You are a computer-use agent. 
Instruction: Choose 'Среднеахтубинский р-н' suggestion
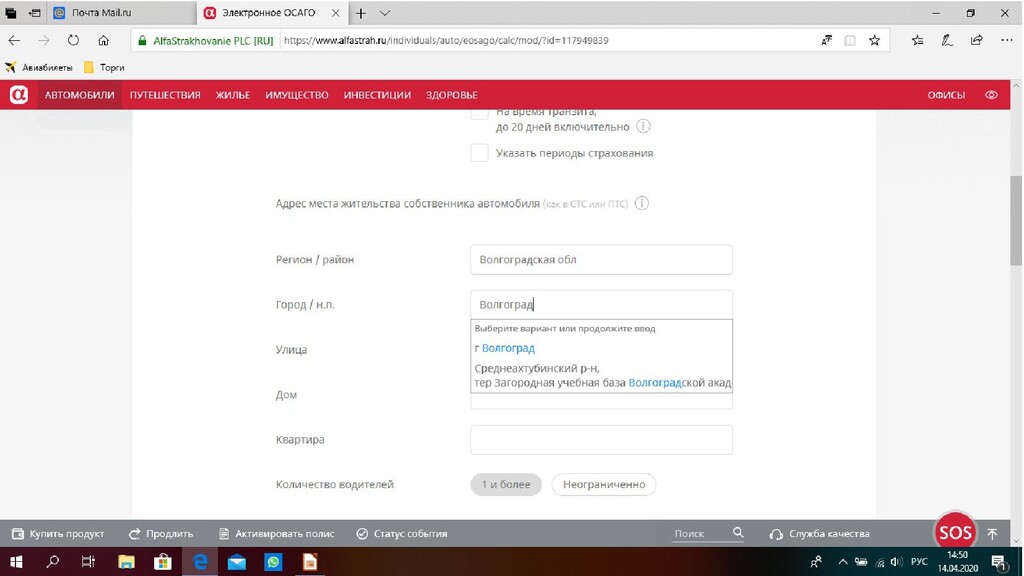click(601, 376)
